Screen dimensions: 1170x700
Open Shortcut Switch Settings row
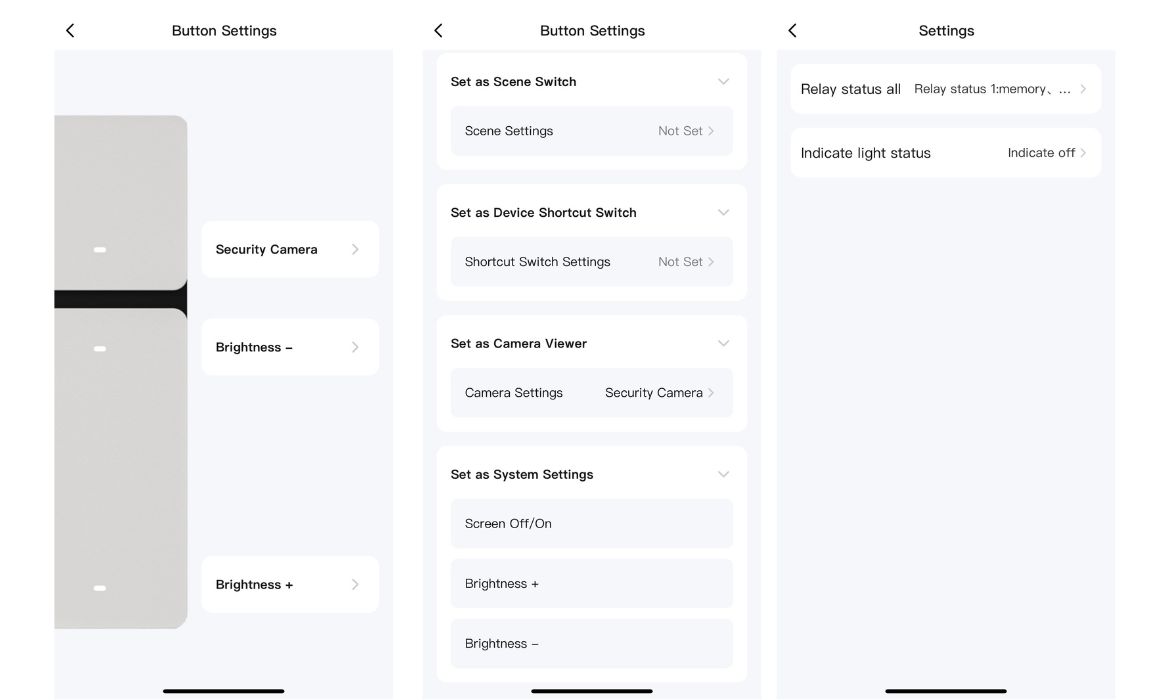(x=591, y=262)
